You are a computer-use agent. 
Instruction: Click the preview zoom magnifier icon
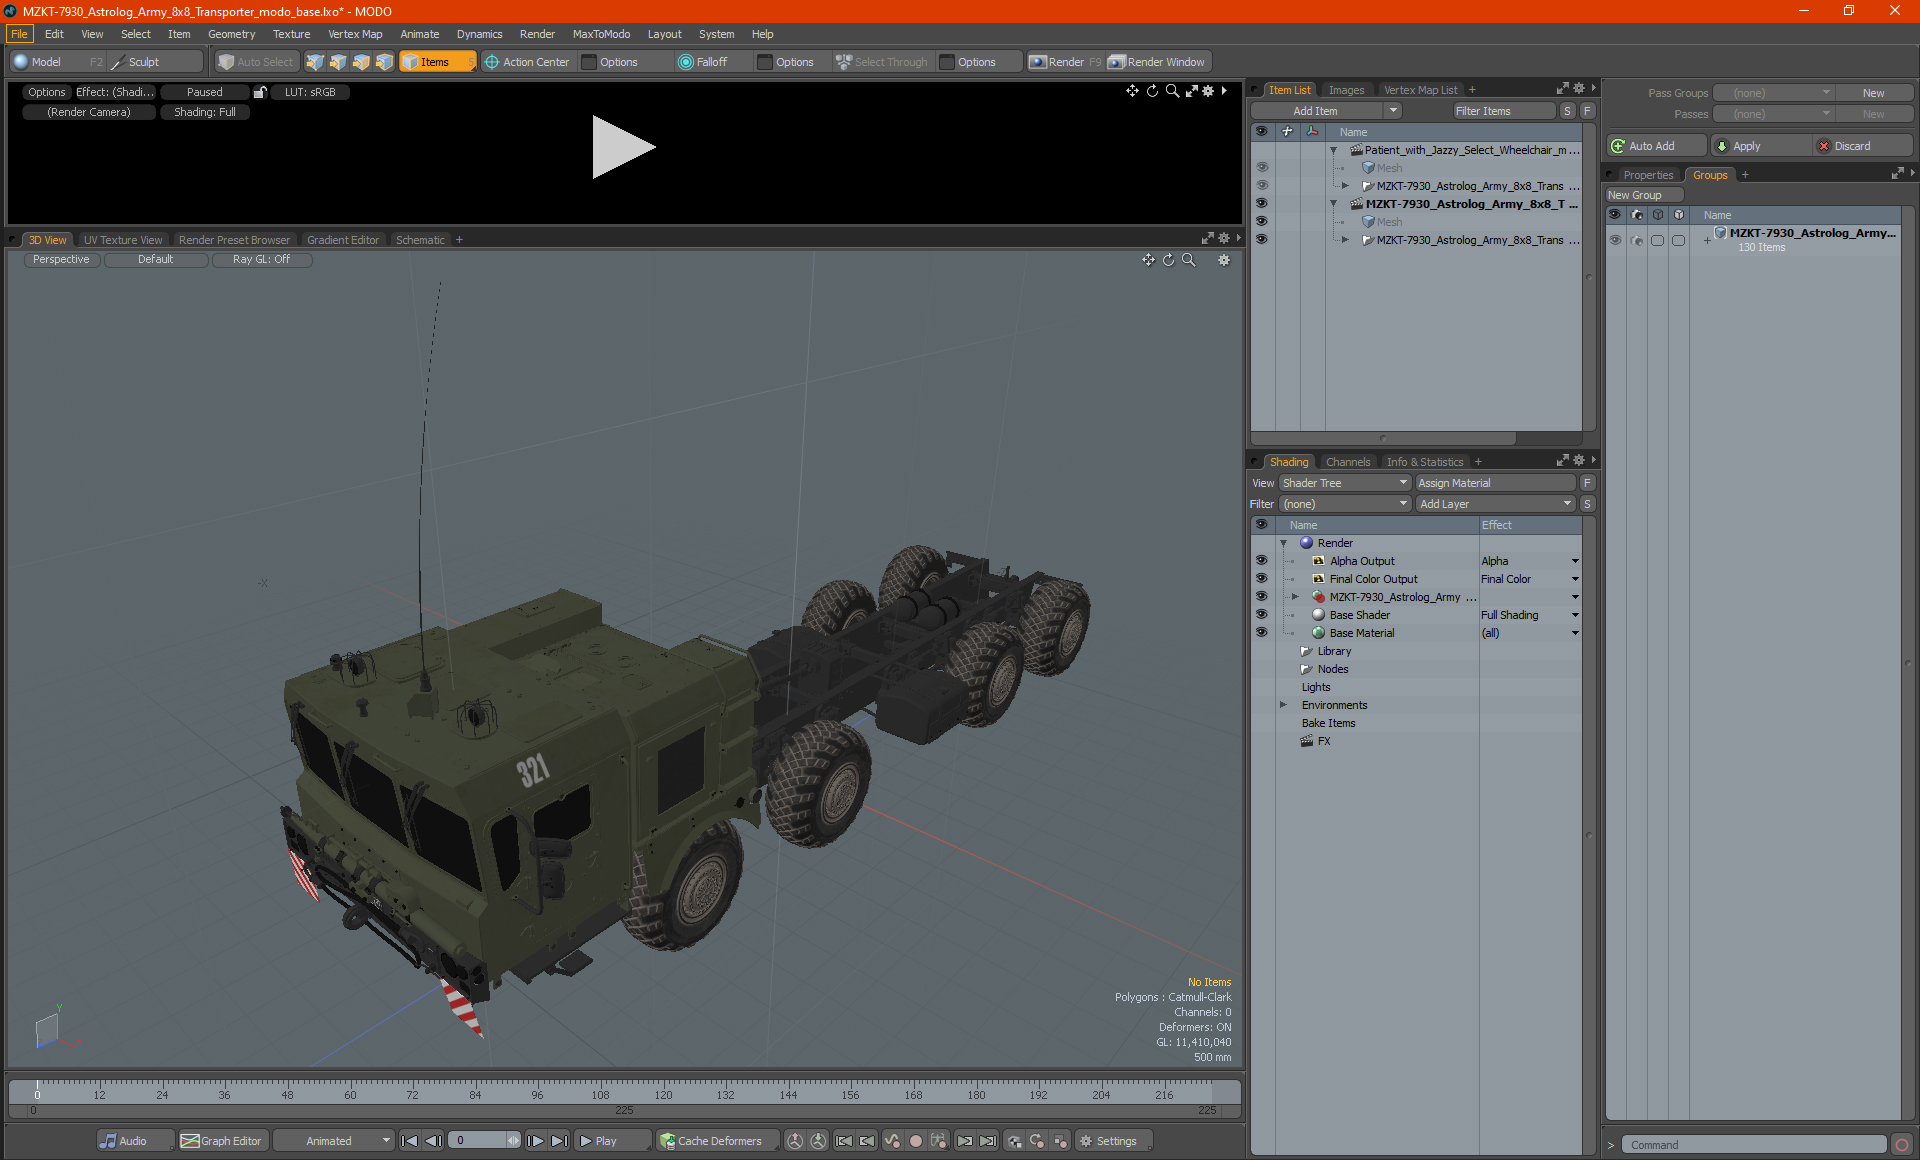(x=1172, y=91)
